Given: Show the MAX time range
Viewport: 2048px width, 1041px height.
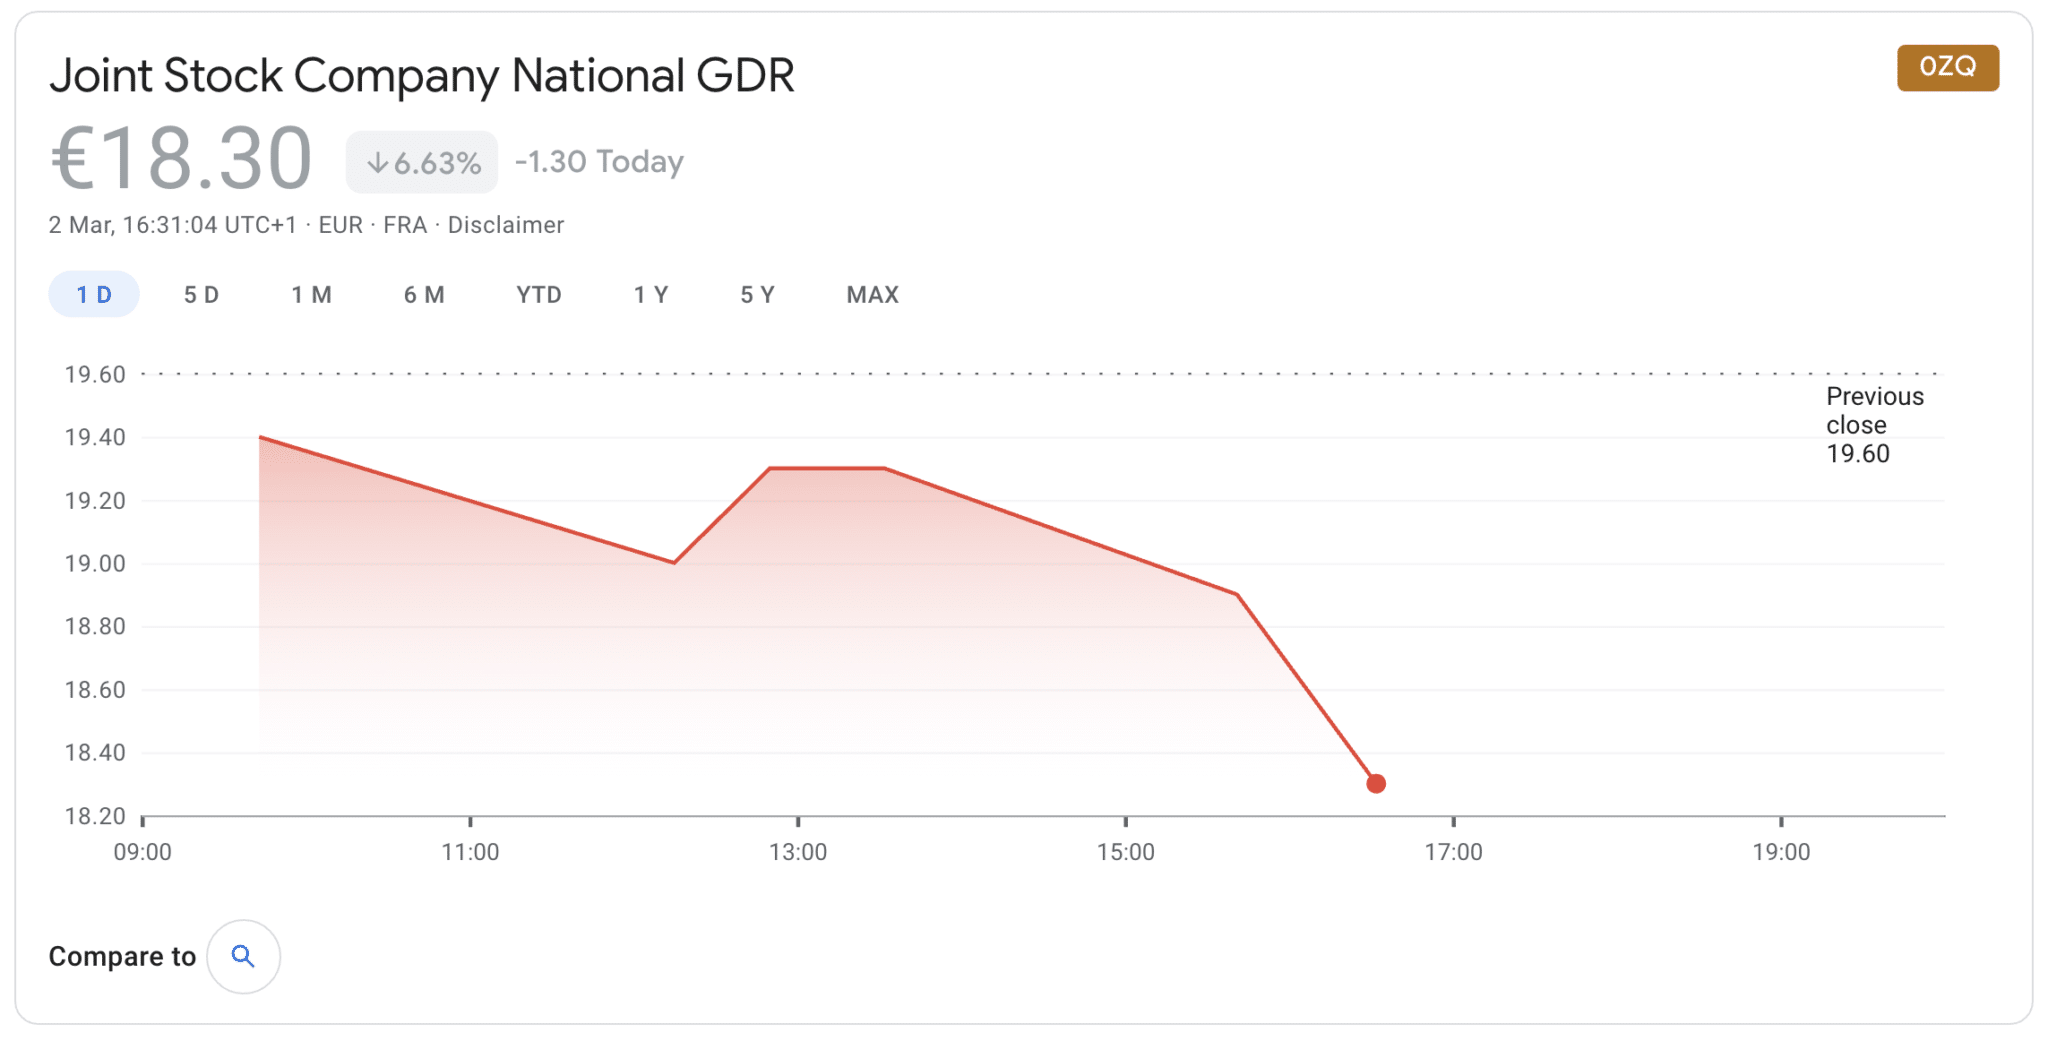Looking at the screenshot, I should (872, 295).
